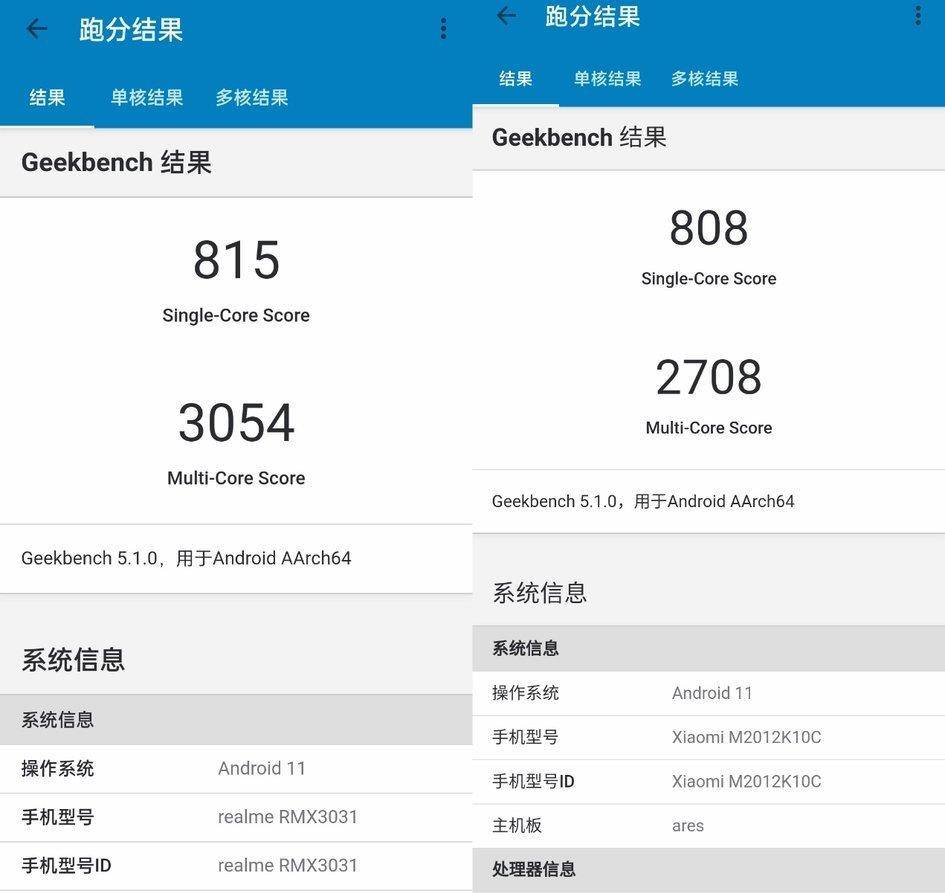Tap the 处理器信息 section header
Image resolution: width=945 pixels, height=893 pixels.
[708, 869]
